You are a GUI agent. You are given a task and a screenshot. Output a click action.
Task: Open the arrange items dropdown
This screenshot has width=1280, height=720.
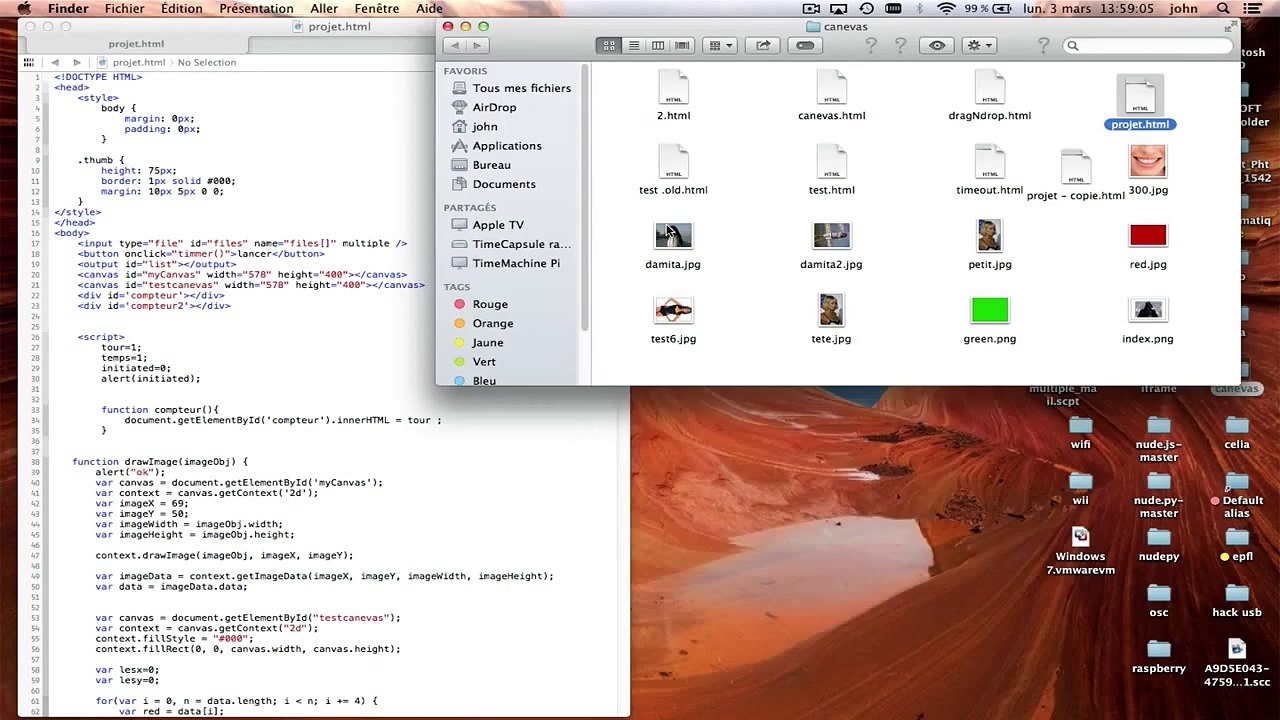tap(720, 45)
